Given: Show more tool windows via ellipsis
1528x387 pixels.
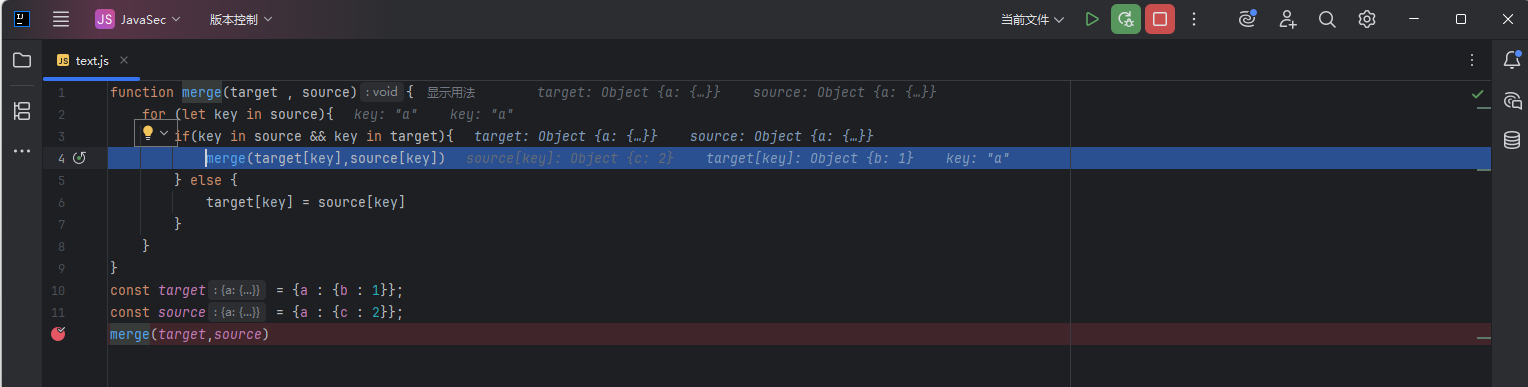Looking at the screenshot, I should [x=21, y=151].
